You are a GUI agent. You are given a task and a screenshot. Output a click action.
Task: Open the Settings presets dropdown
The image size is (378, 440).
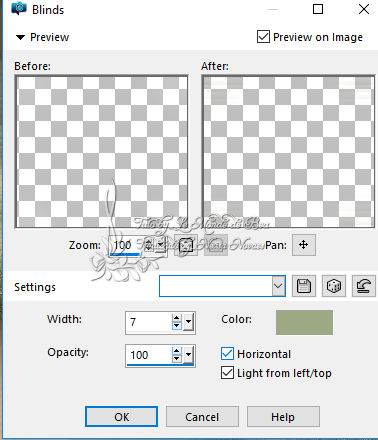pos(278,286)
